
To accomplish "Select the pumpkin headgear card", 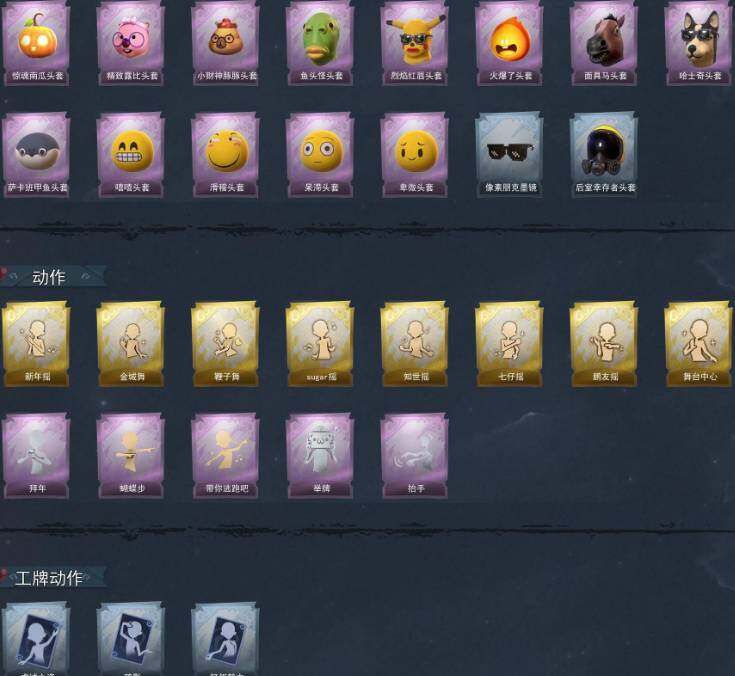I will tap(37, 43).
